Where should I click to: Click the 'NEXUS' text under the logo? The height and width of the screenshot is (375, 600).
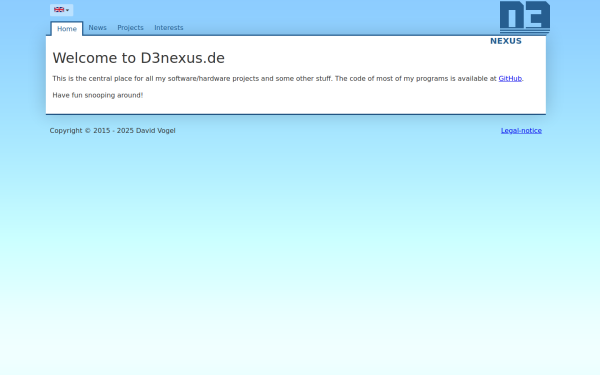coord(506,41)
